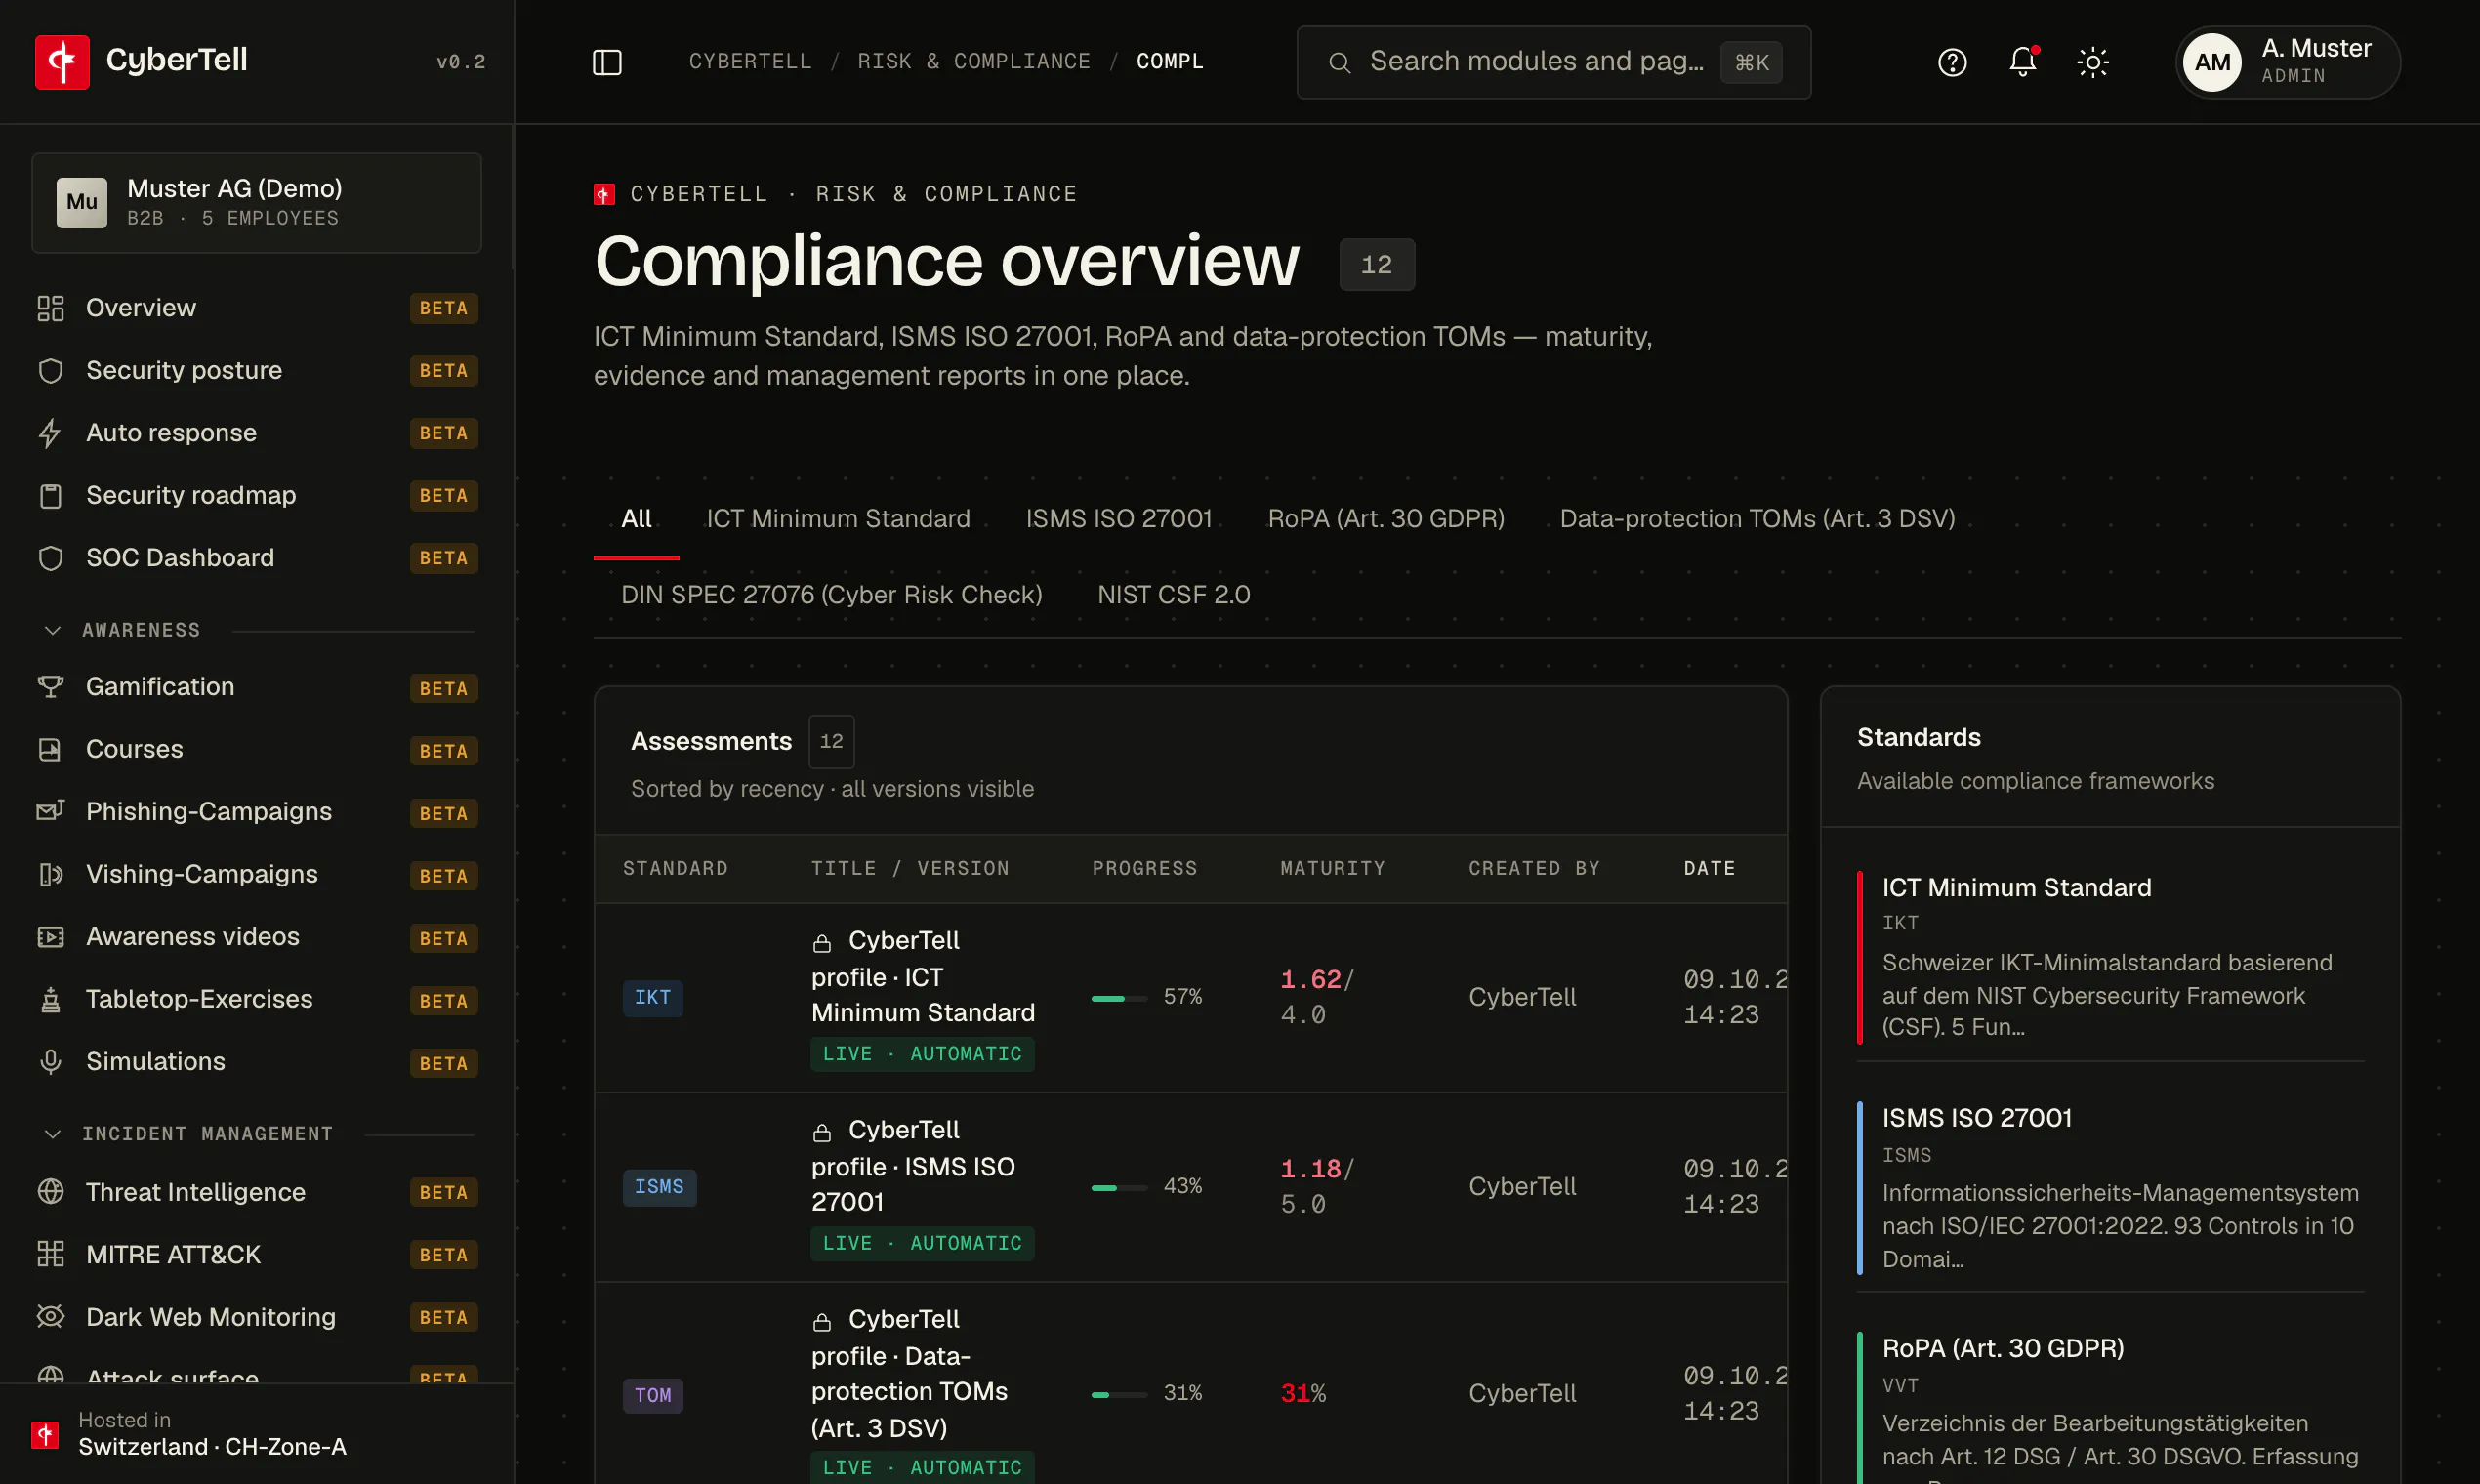
Task: Open Tabletop-Exercises chess piece icon
Action: pyautogui.click(x=50, y=1000)
